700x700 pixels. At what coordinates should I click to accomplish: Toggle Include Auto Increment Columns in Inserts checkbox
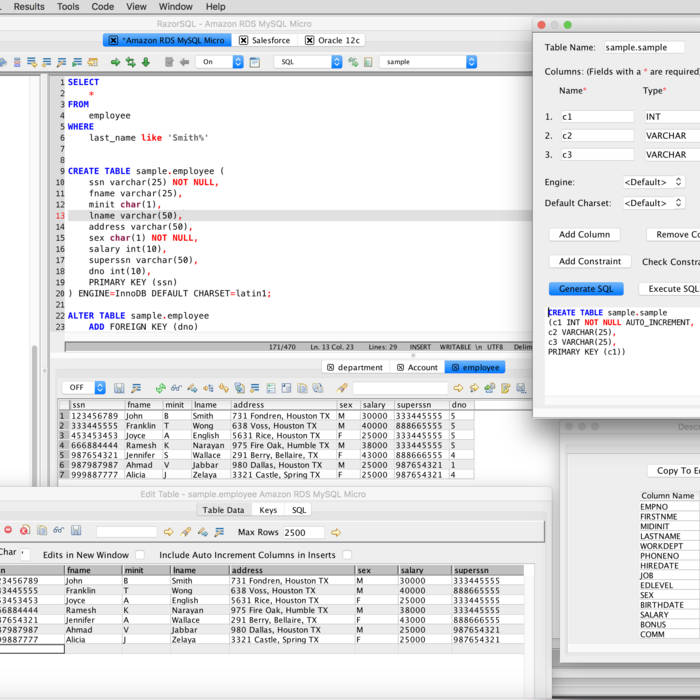pyautogui.click(x=347, y=554)
